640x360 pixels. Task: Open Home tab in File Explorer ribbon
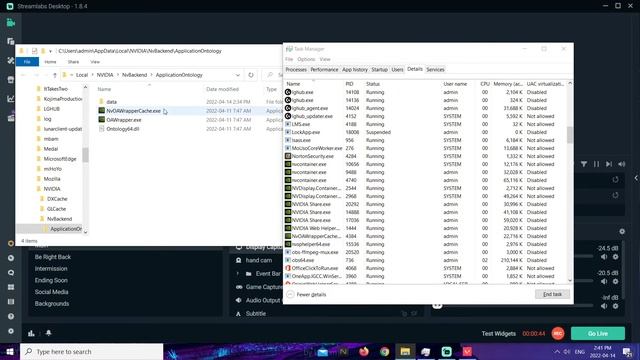click(x=50, y=62)
